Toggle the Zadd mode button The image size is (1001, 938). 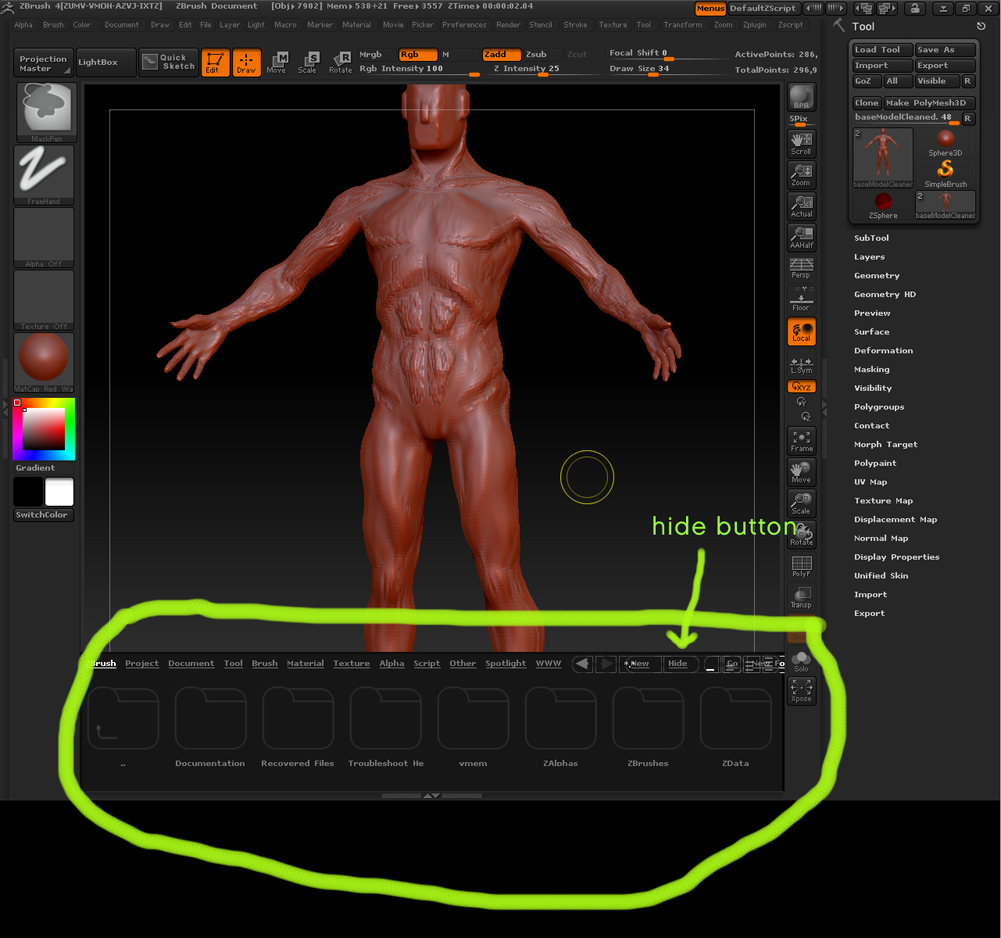(501, 55)
